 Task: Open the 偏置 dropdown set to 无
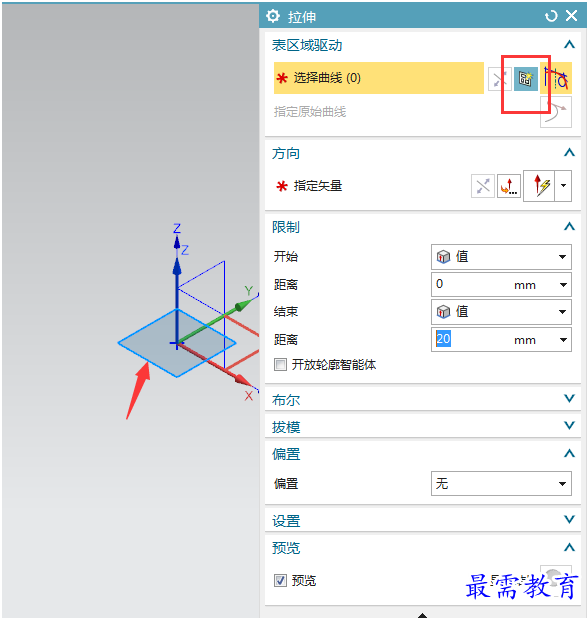click(501, 483)
